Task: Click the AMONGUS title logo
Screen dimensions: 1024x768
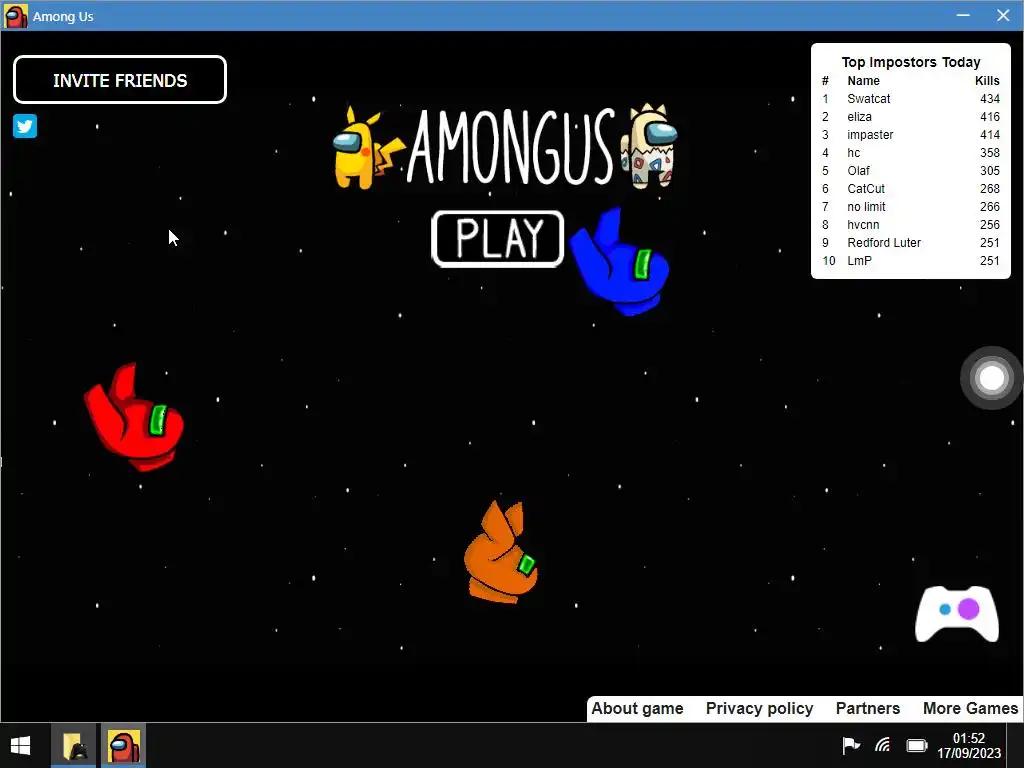Action: point(510,147)
